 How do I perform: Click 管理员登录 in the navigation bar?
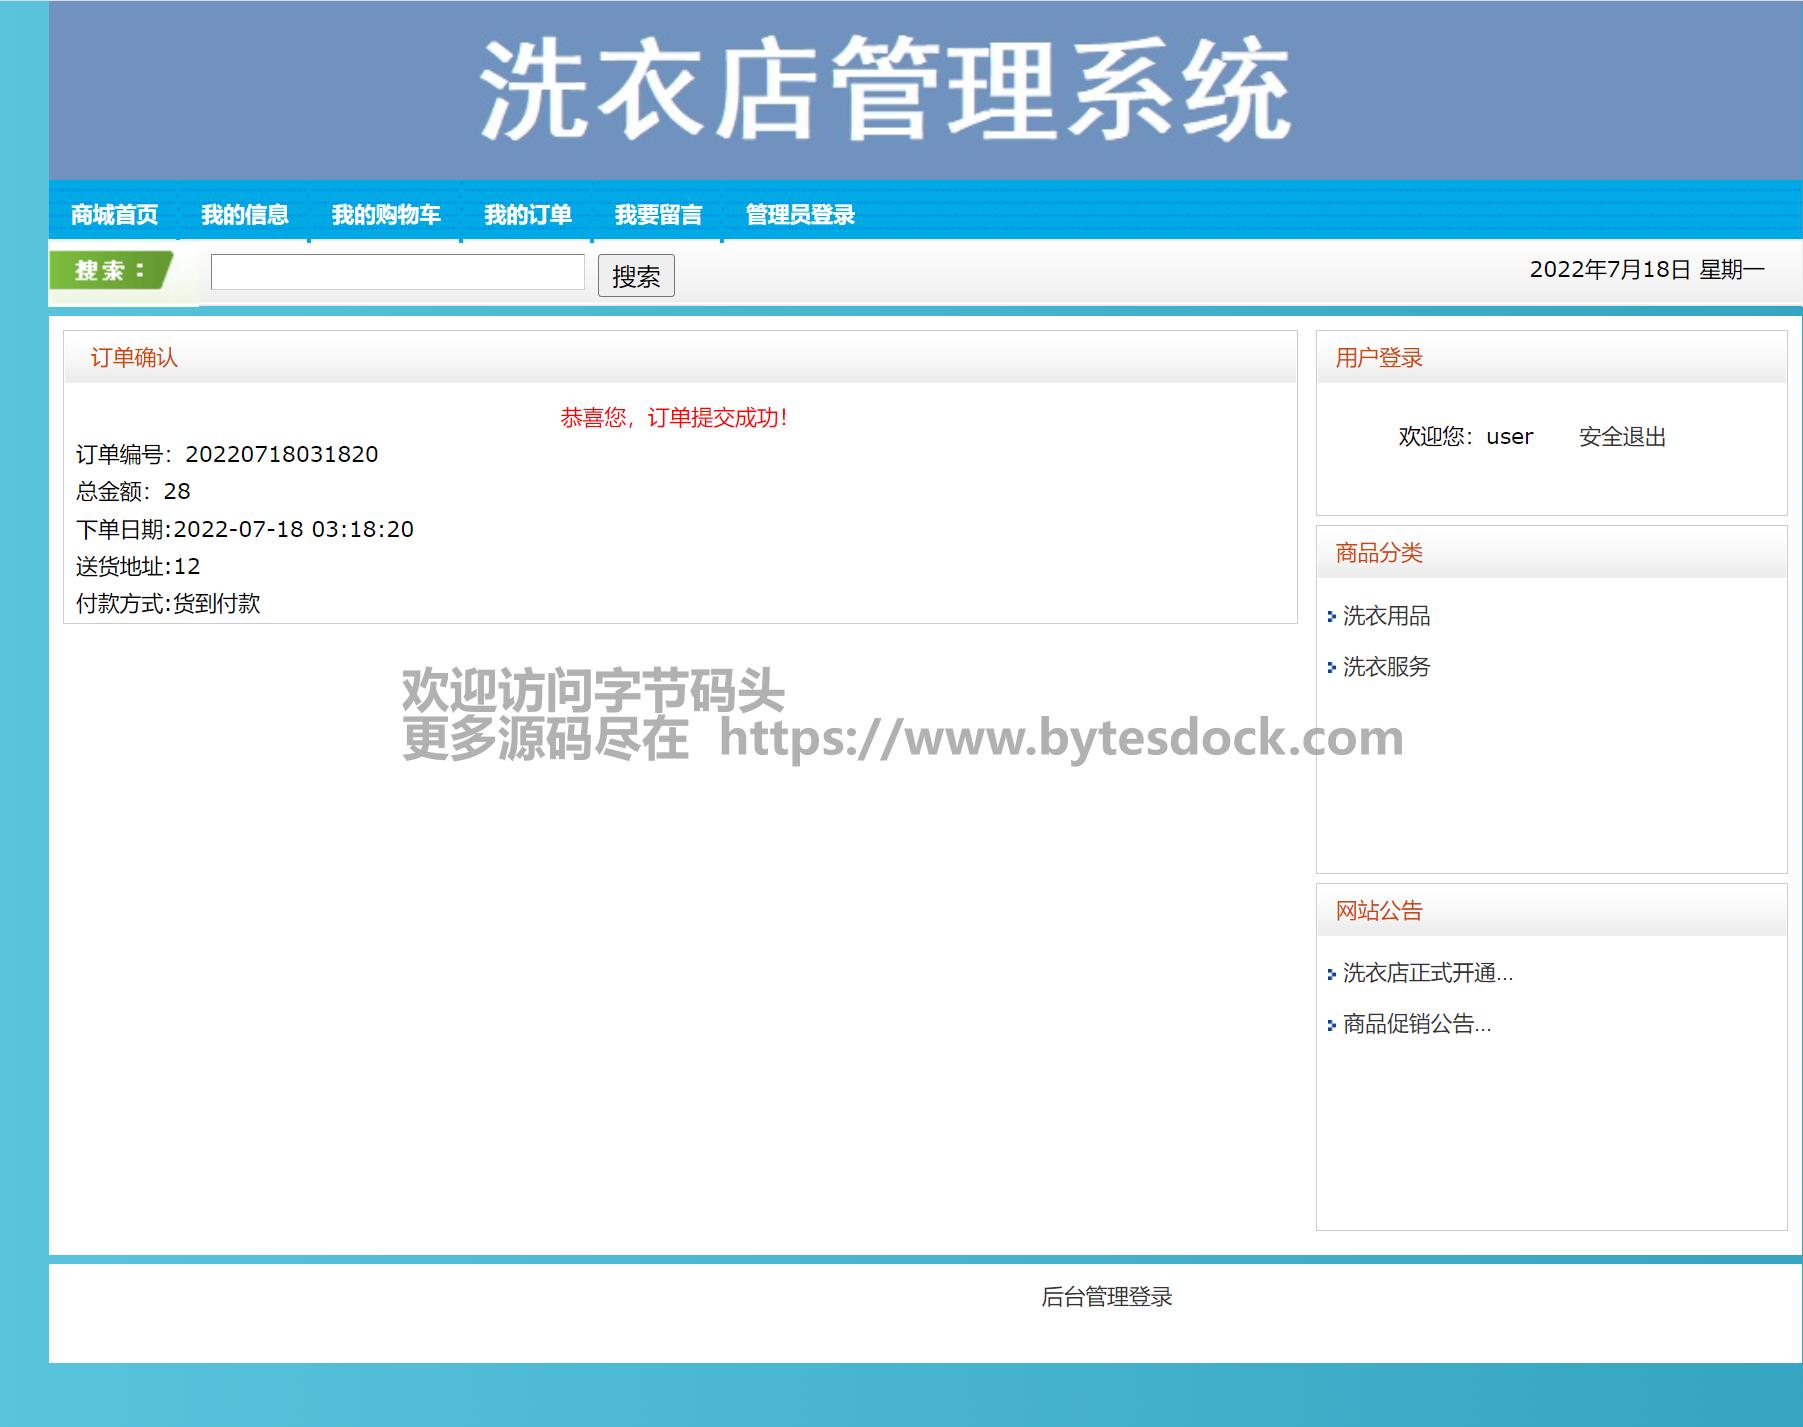pyautogui.click(x=800, y=215)
